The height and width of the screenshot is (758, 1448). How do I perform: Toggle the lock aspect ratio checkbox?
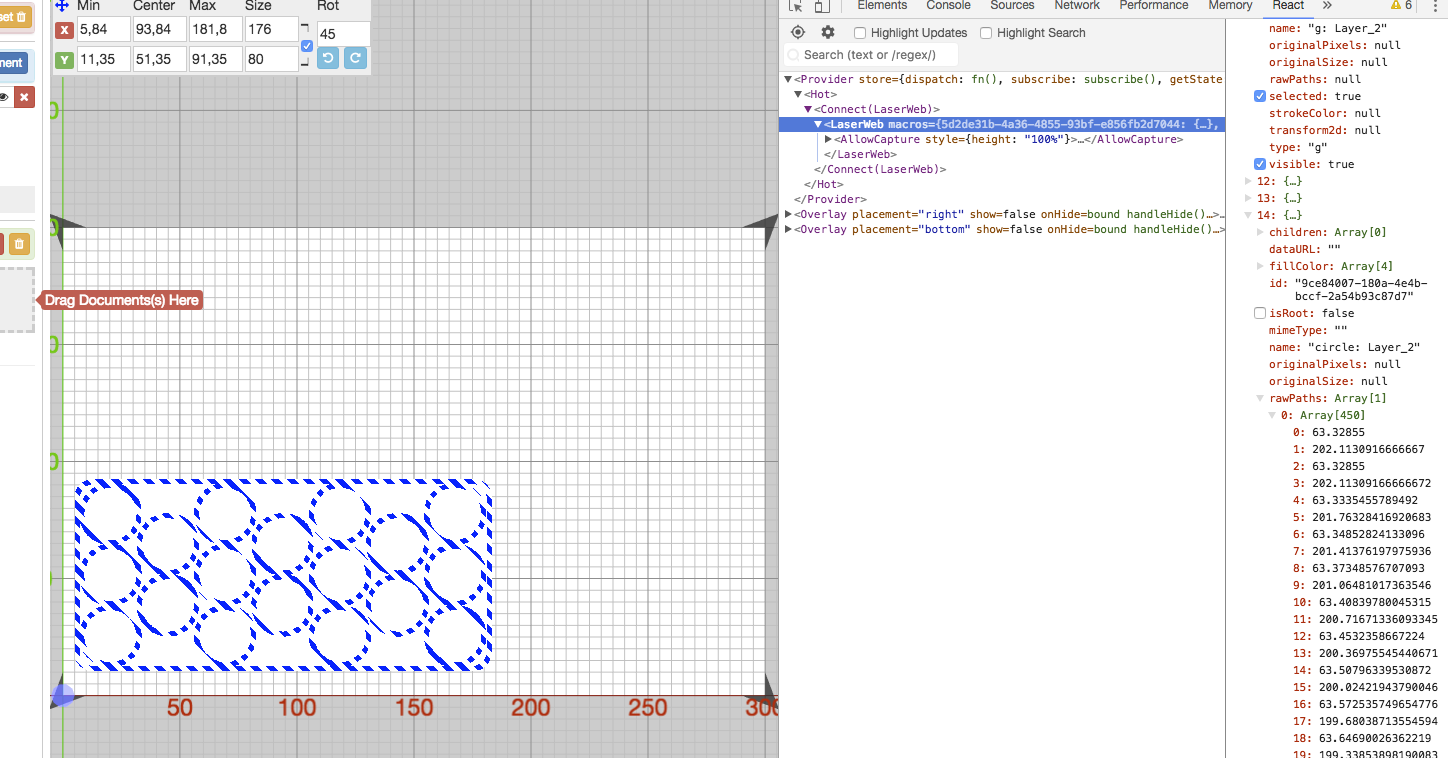[307, 45]
